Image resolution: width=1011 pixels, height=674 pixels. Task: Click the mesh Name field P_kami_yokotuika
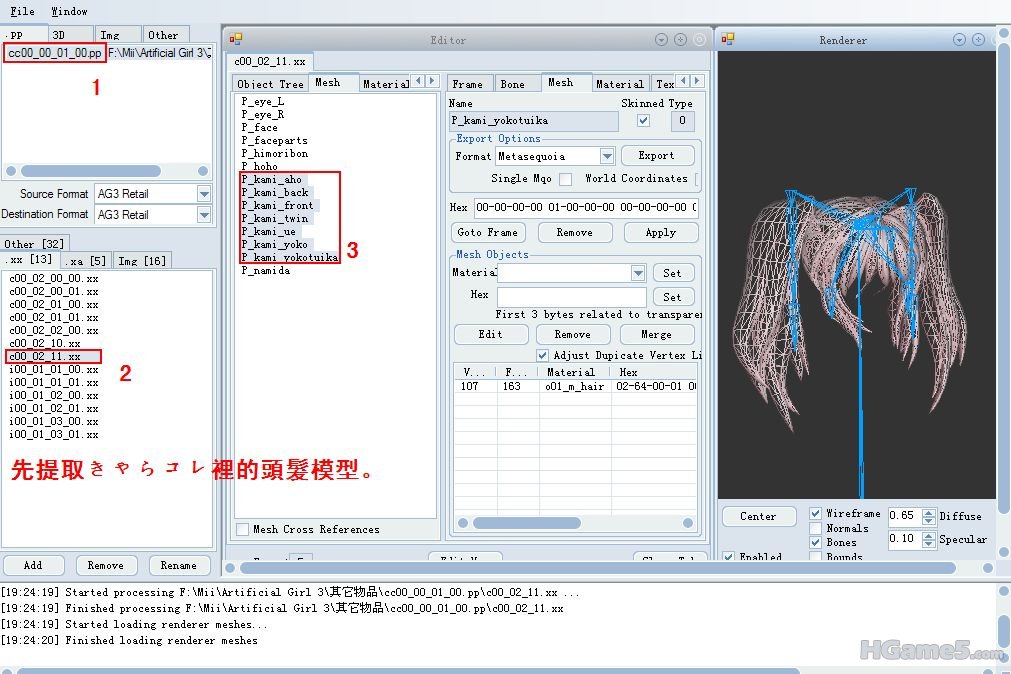[x=534, y=121]
